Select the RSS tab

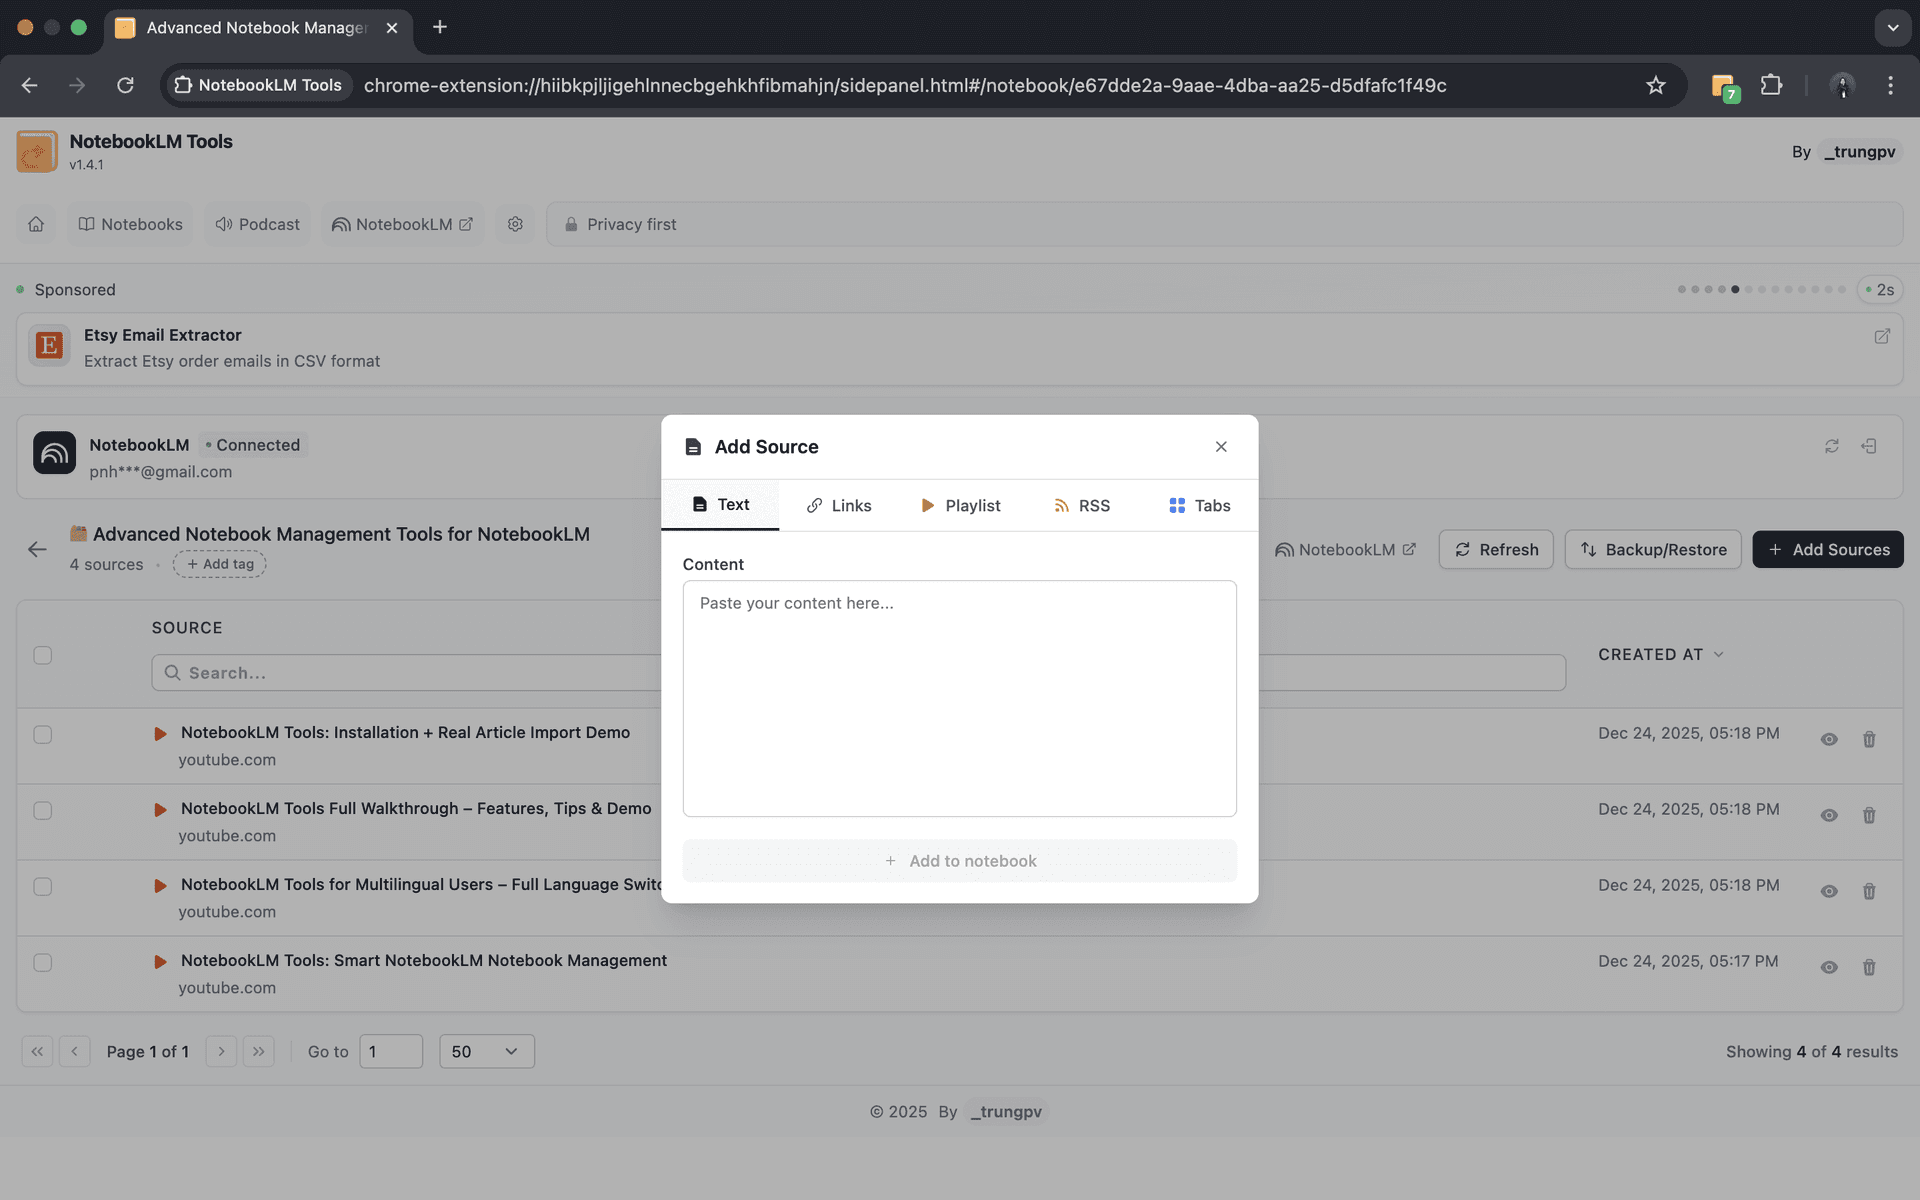point(1082,505)
